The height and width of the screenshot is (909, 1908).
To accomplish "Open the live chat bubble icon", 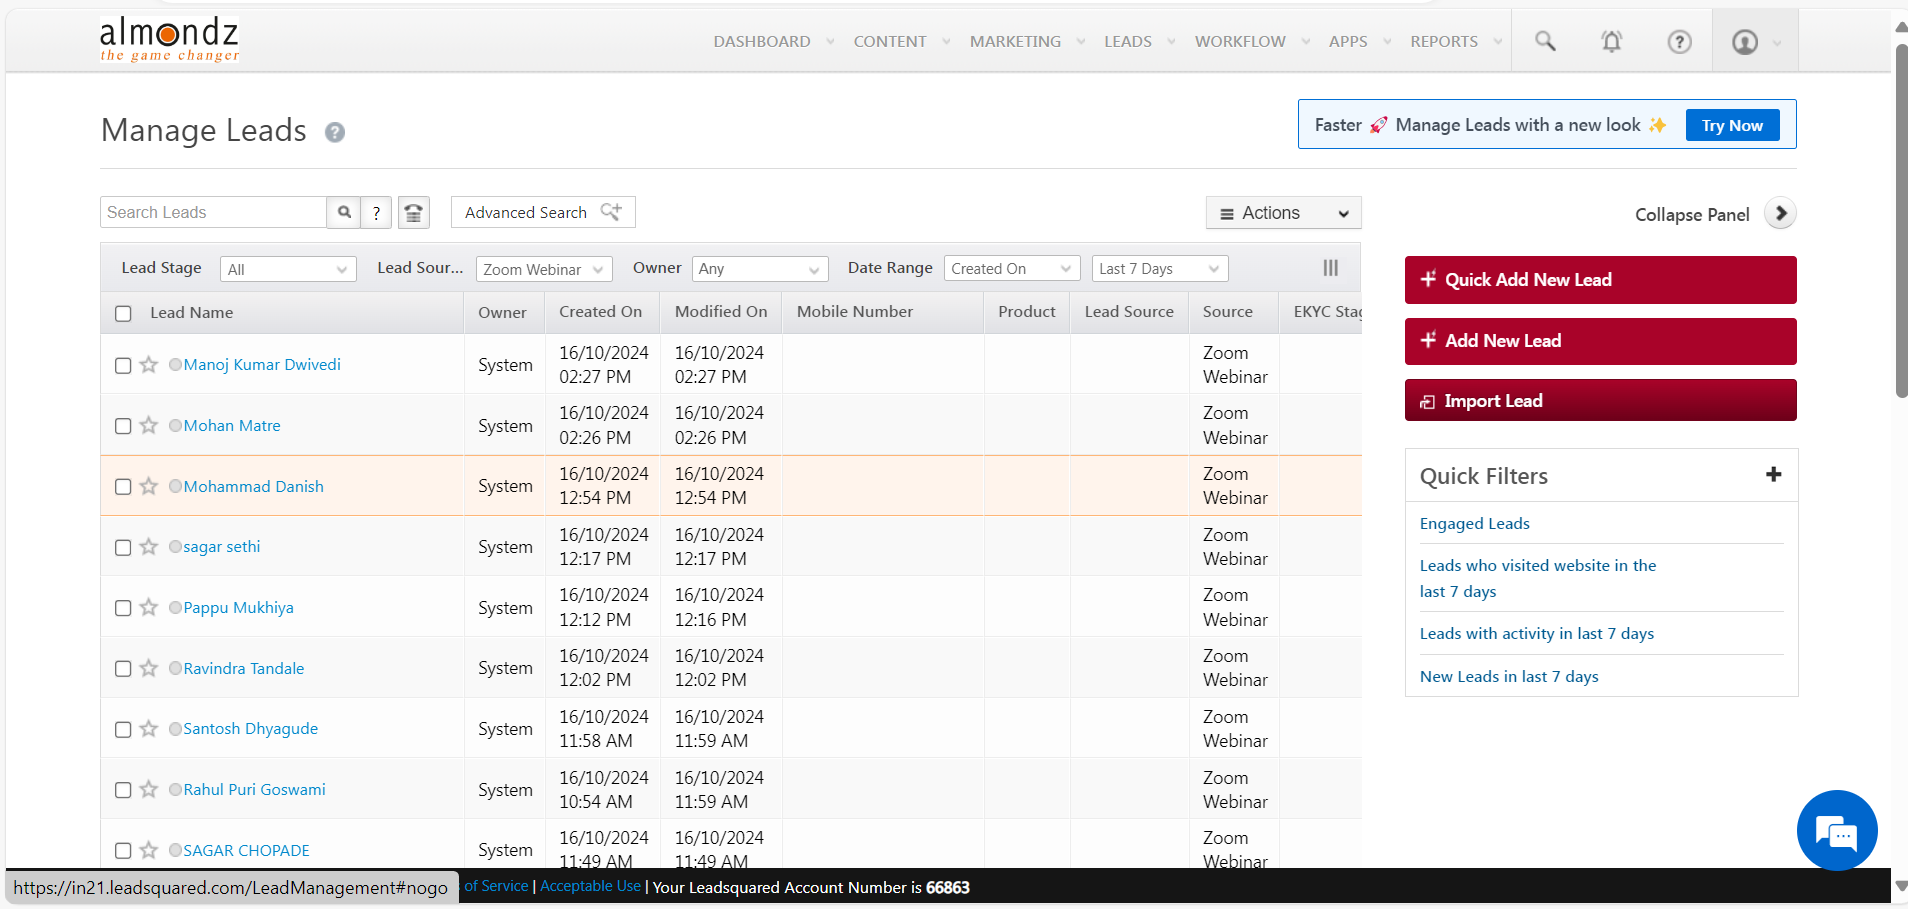I will click(1836, 830).
